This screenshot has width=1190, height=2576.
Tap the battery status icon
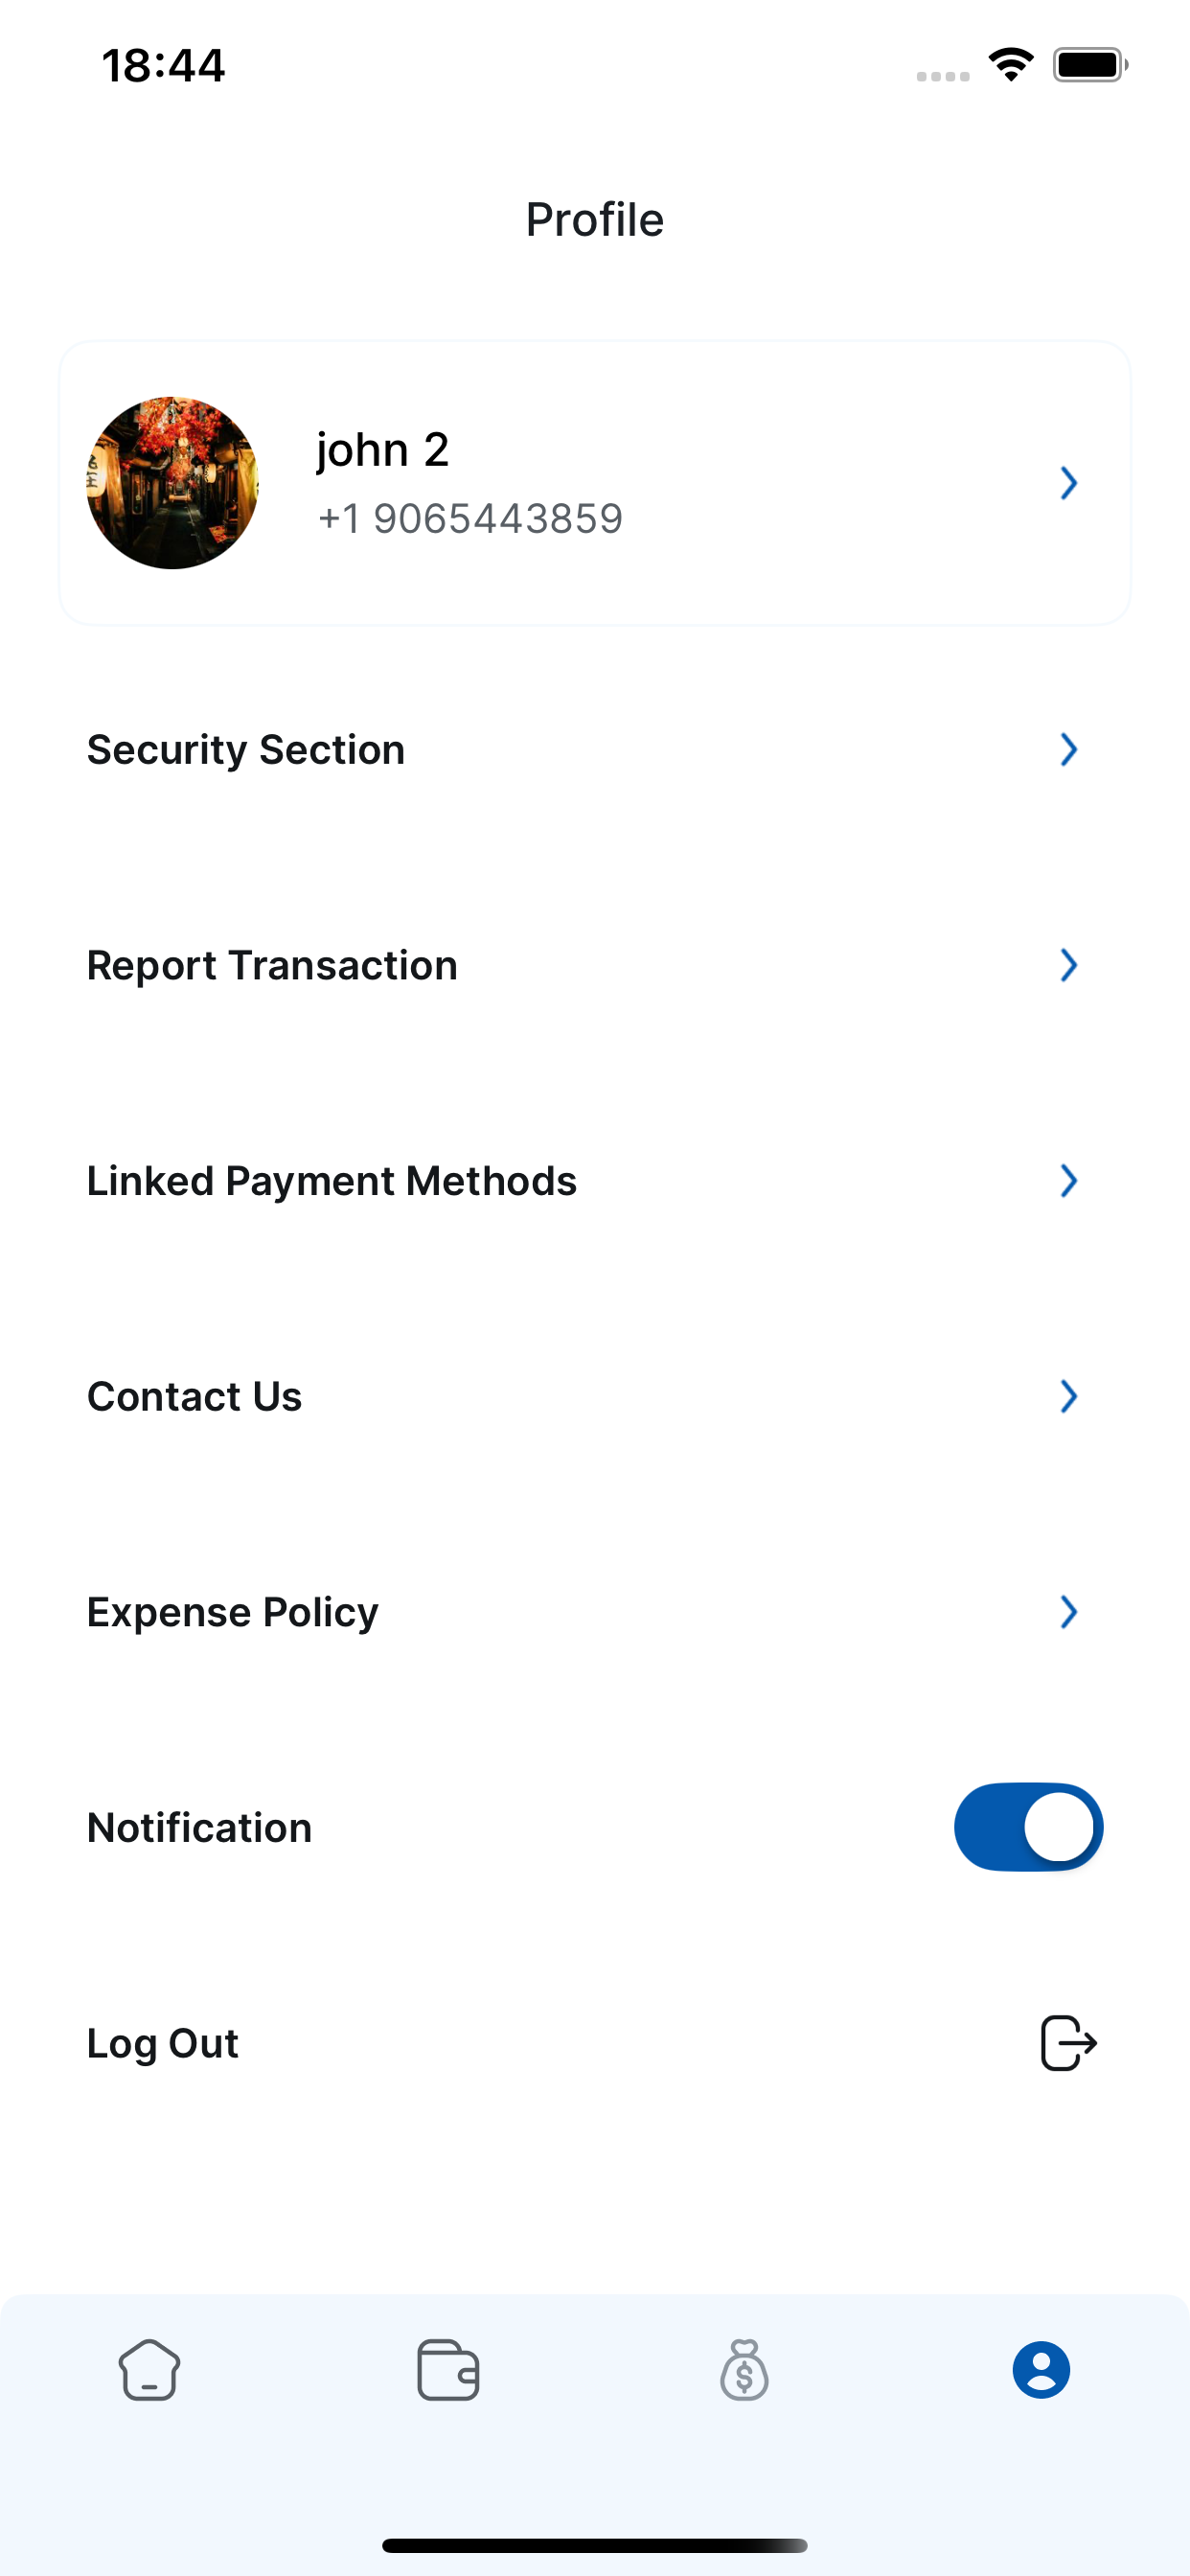tap(1090, 65)
